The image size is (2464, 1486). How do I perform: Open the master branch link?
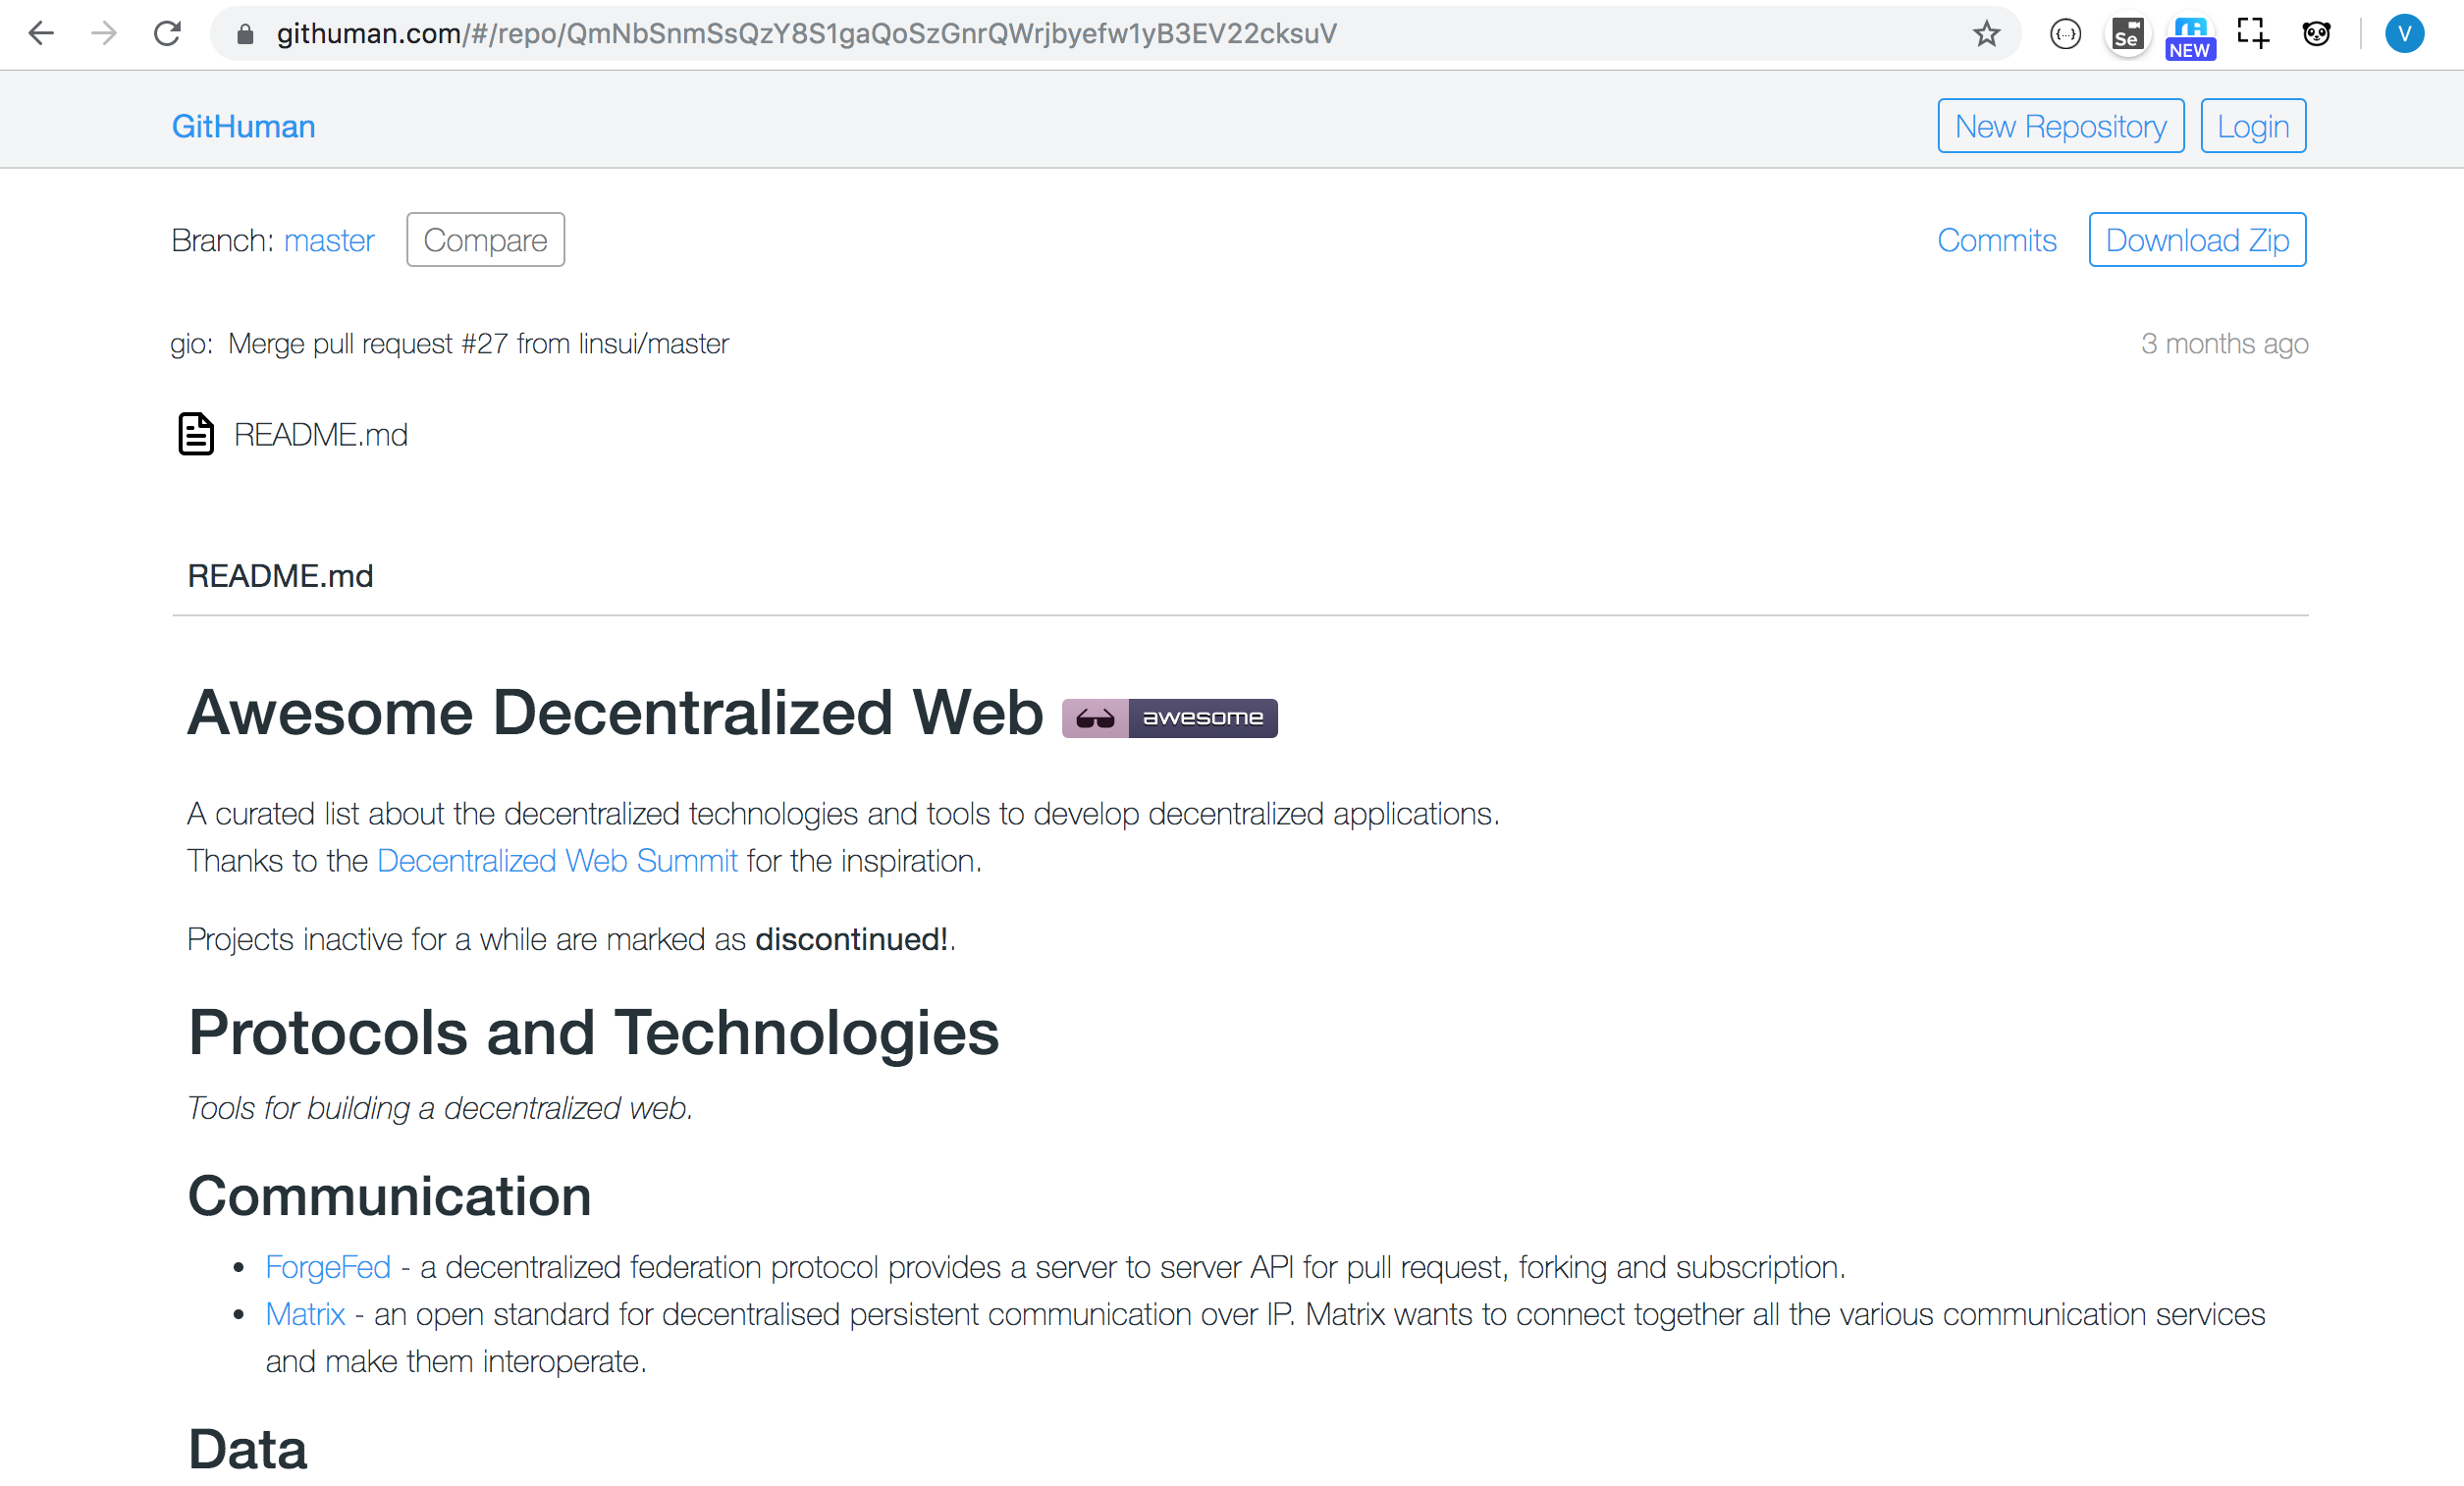(329, 240)
